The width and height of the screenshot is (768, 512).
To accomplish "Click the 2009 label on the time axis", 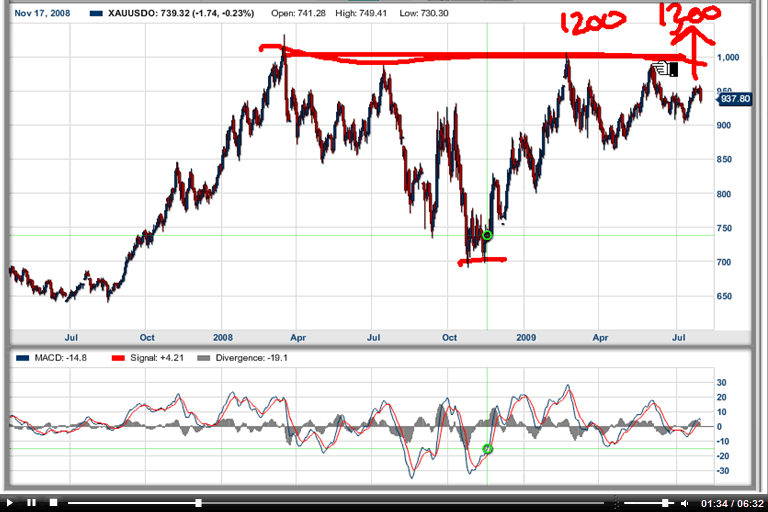I will tap(526, 338).
